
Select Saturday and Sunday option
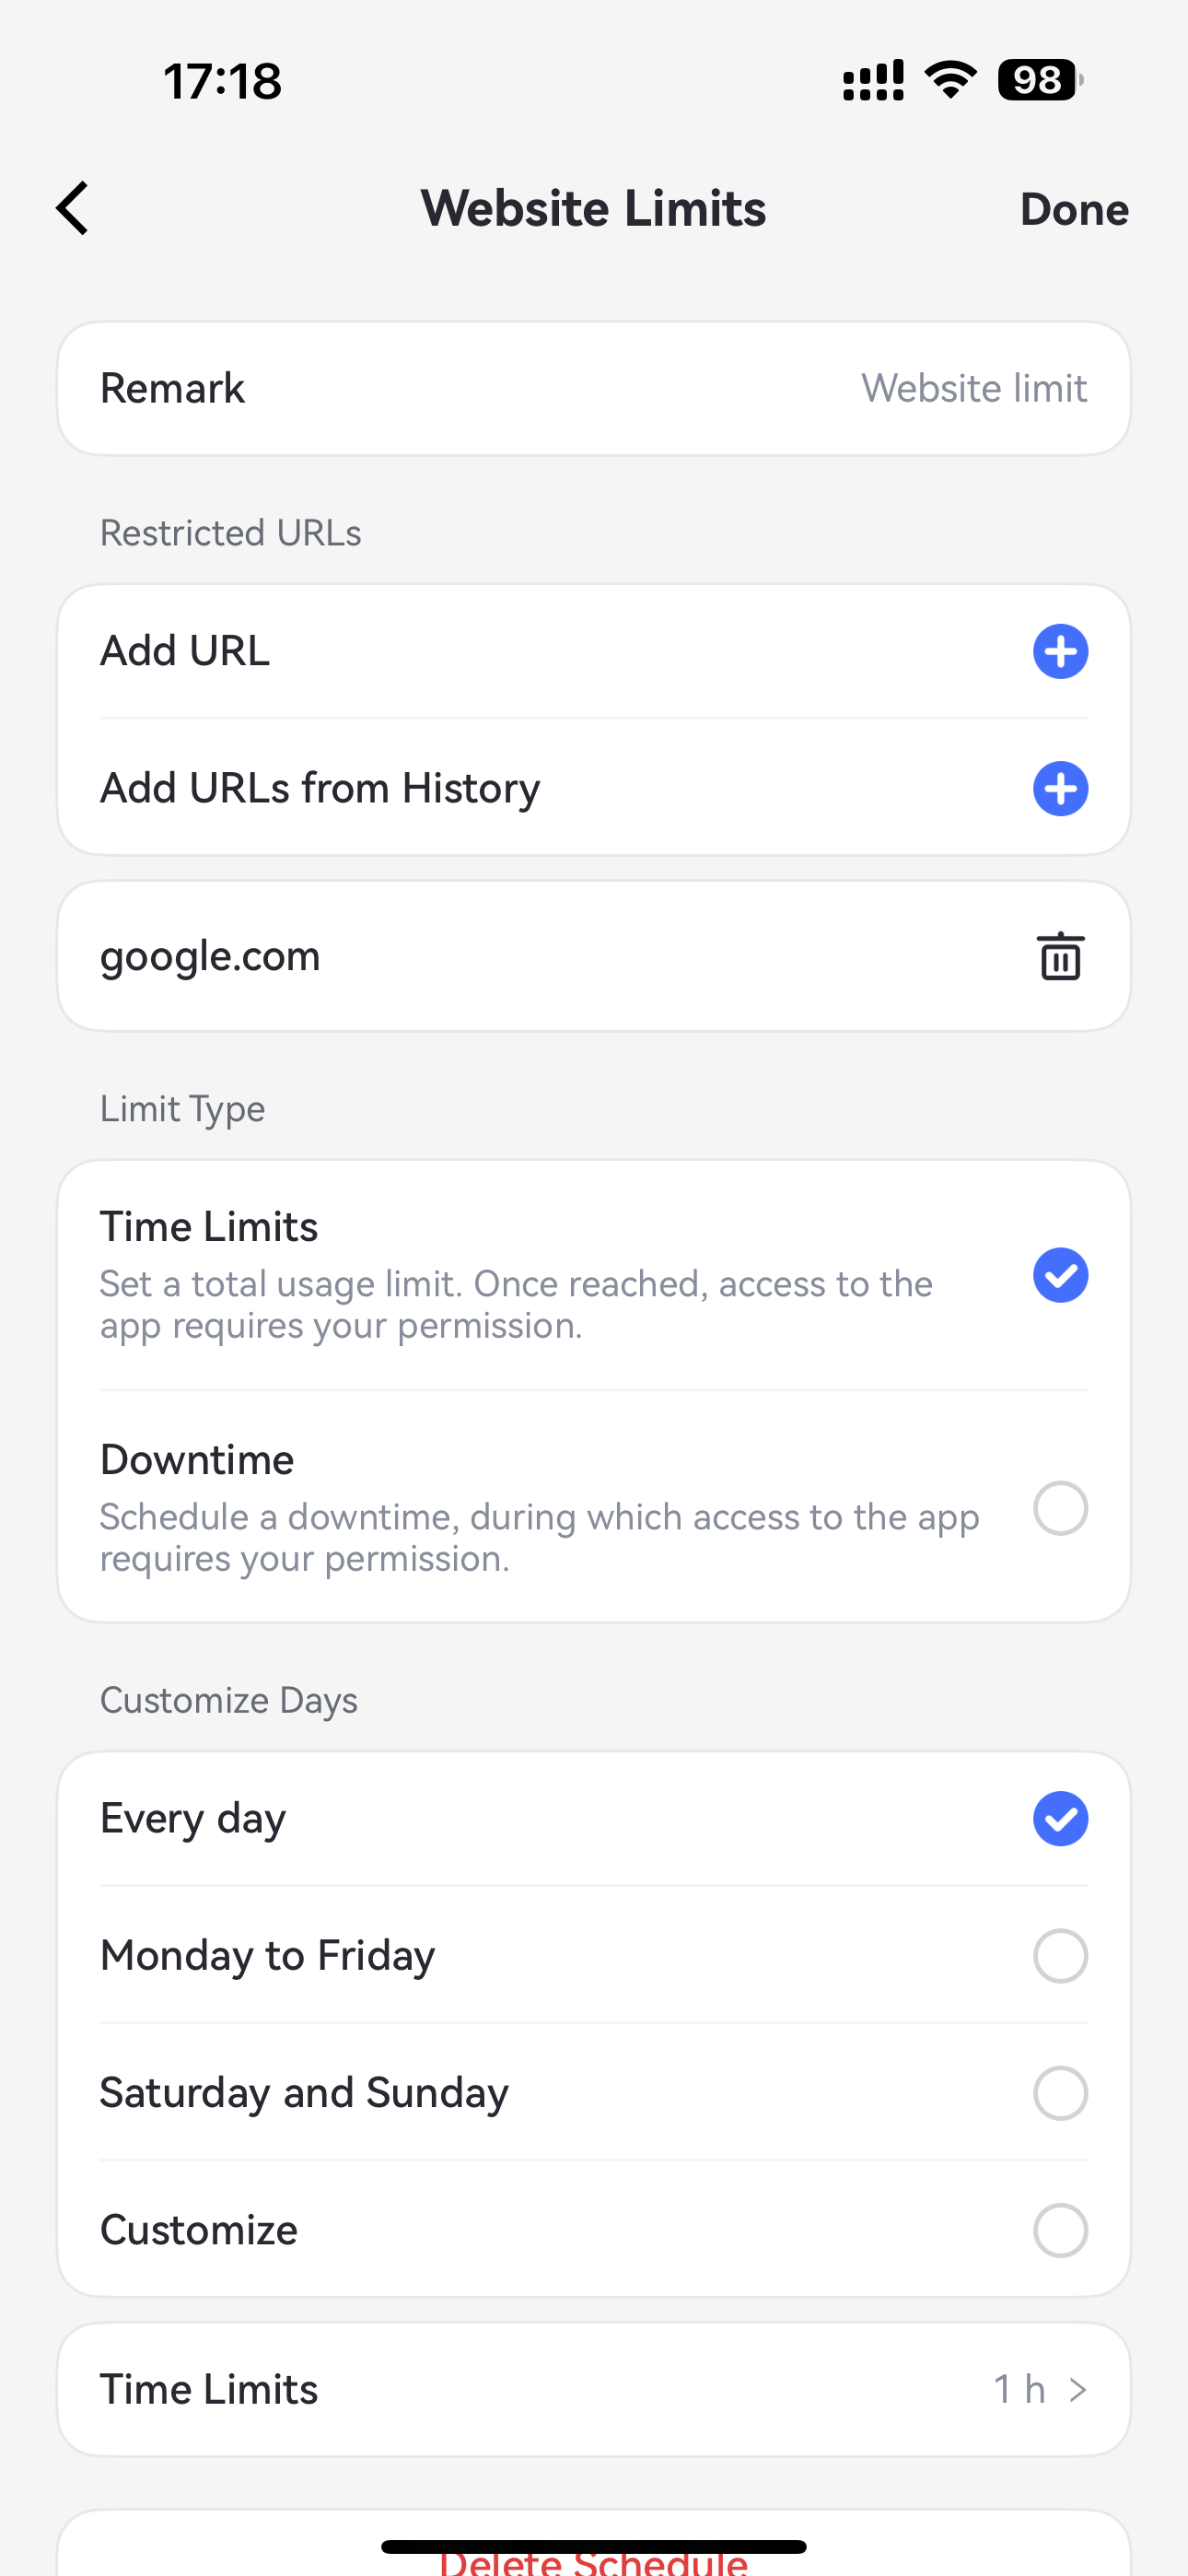1060,2092
